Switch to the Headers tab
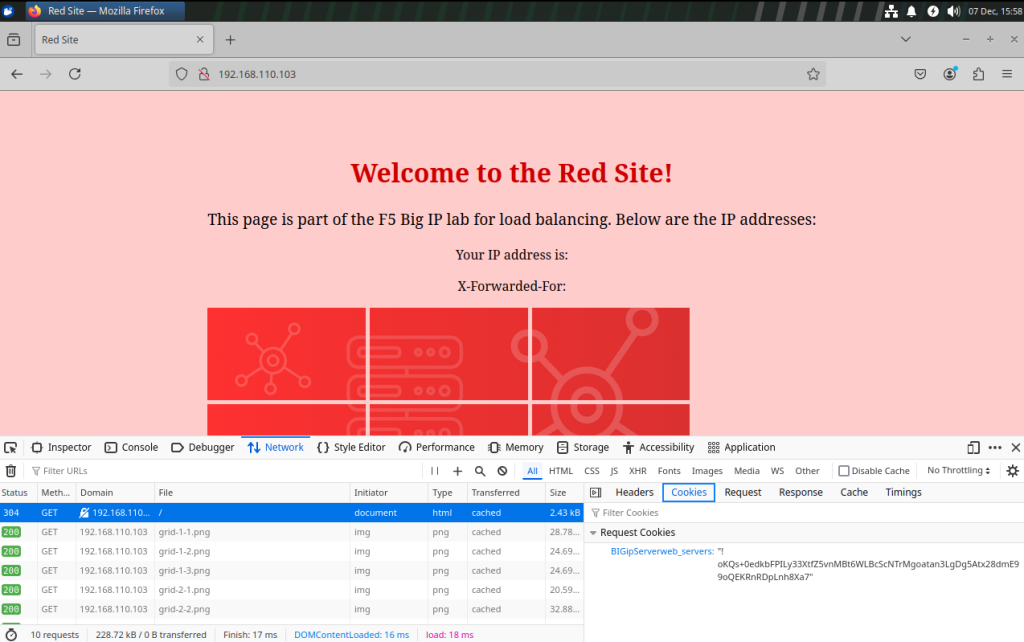The width and height of the screenshot is (1024, 642). click(634, 492)
